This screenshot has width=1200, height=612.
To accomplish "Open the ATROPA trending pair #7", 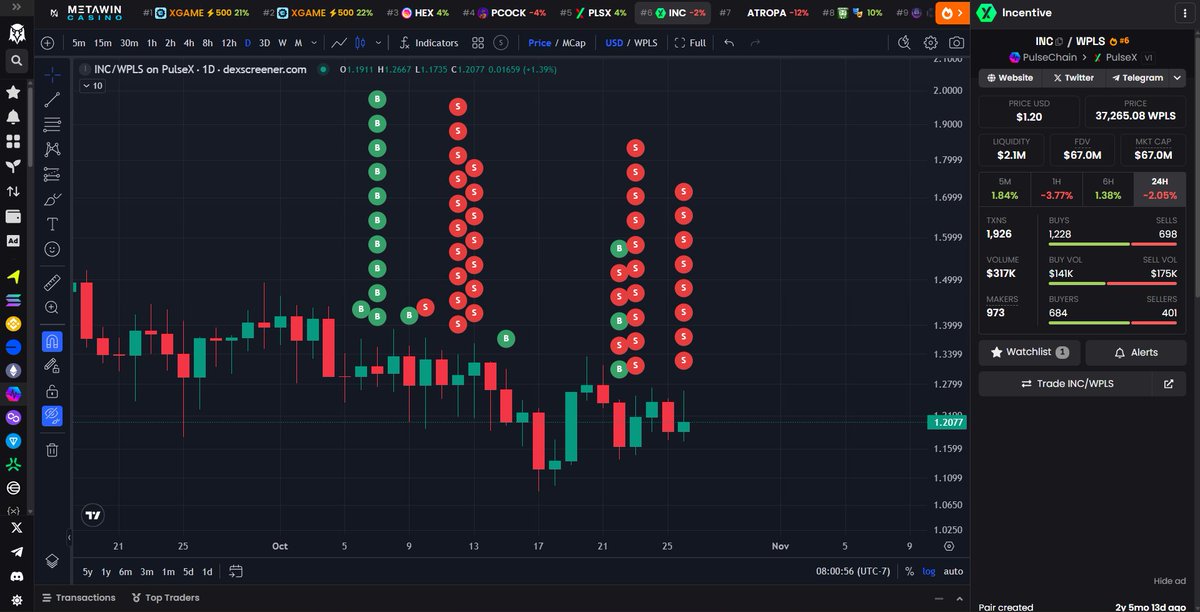I will point(764,13).
